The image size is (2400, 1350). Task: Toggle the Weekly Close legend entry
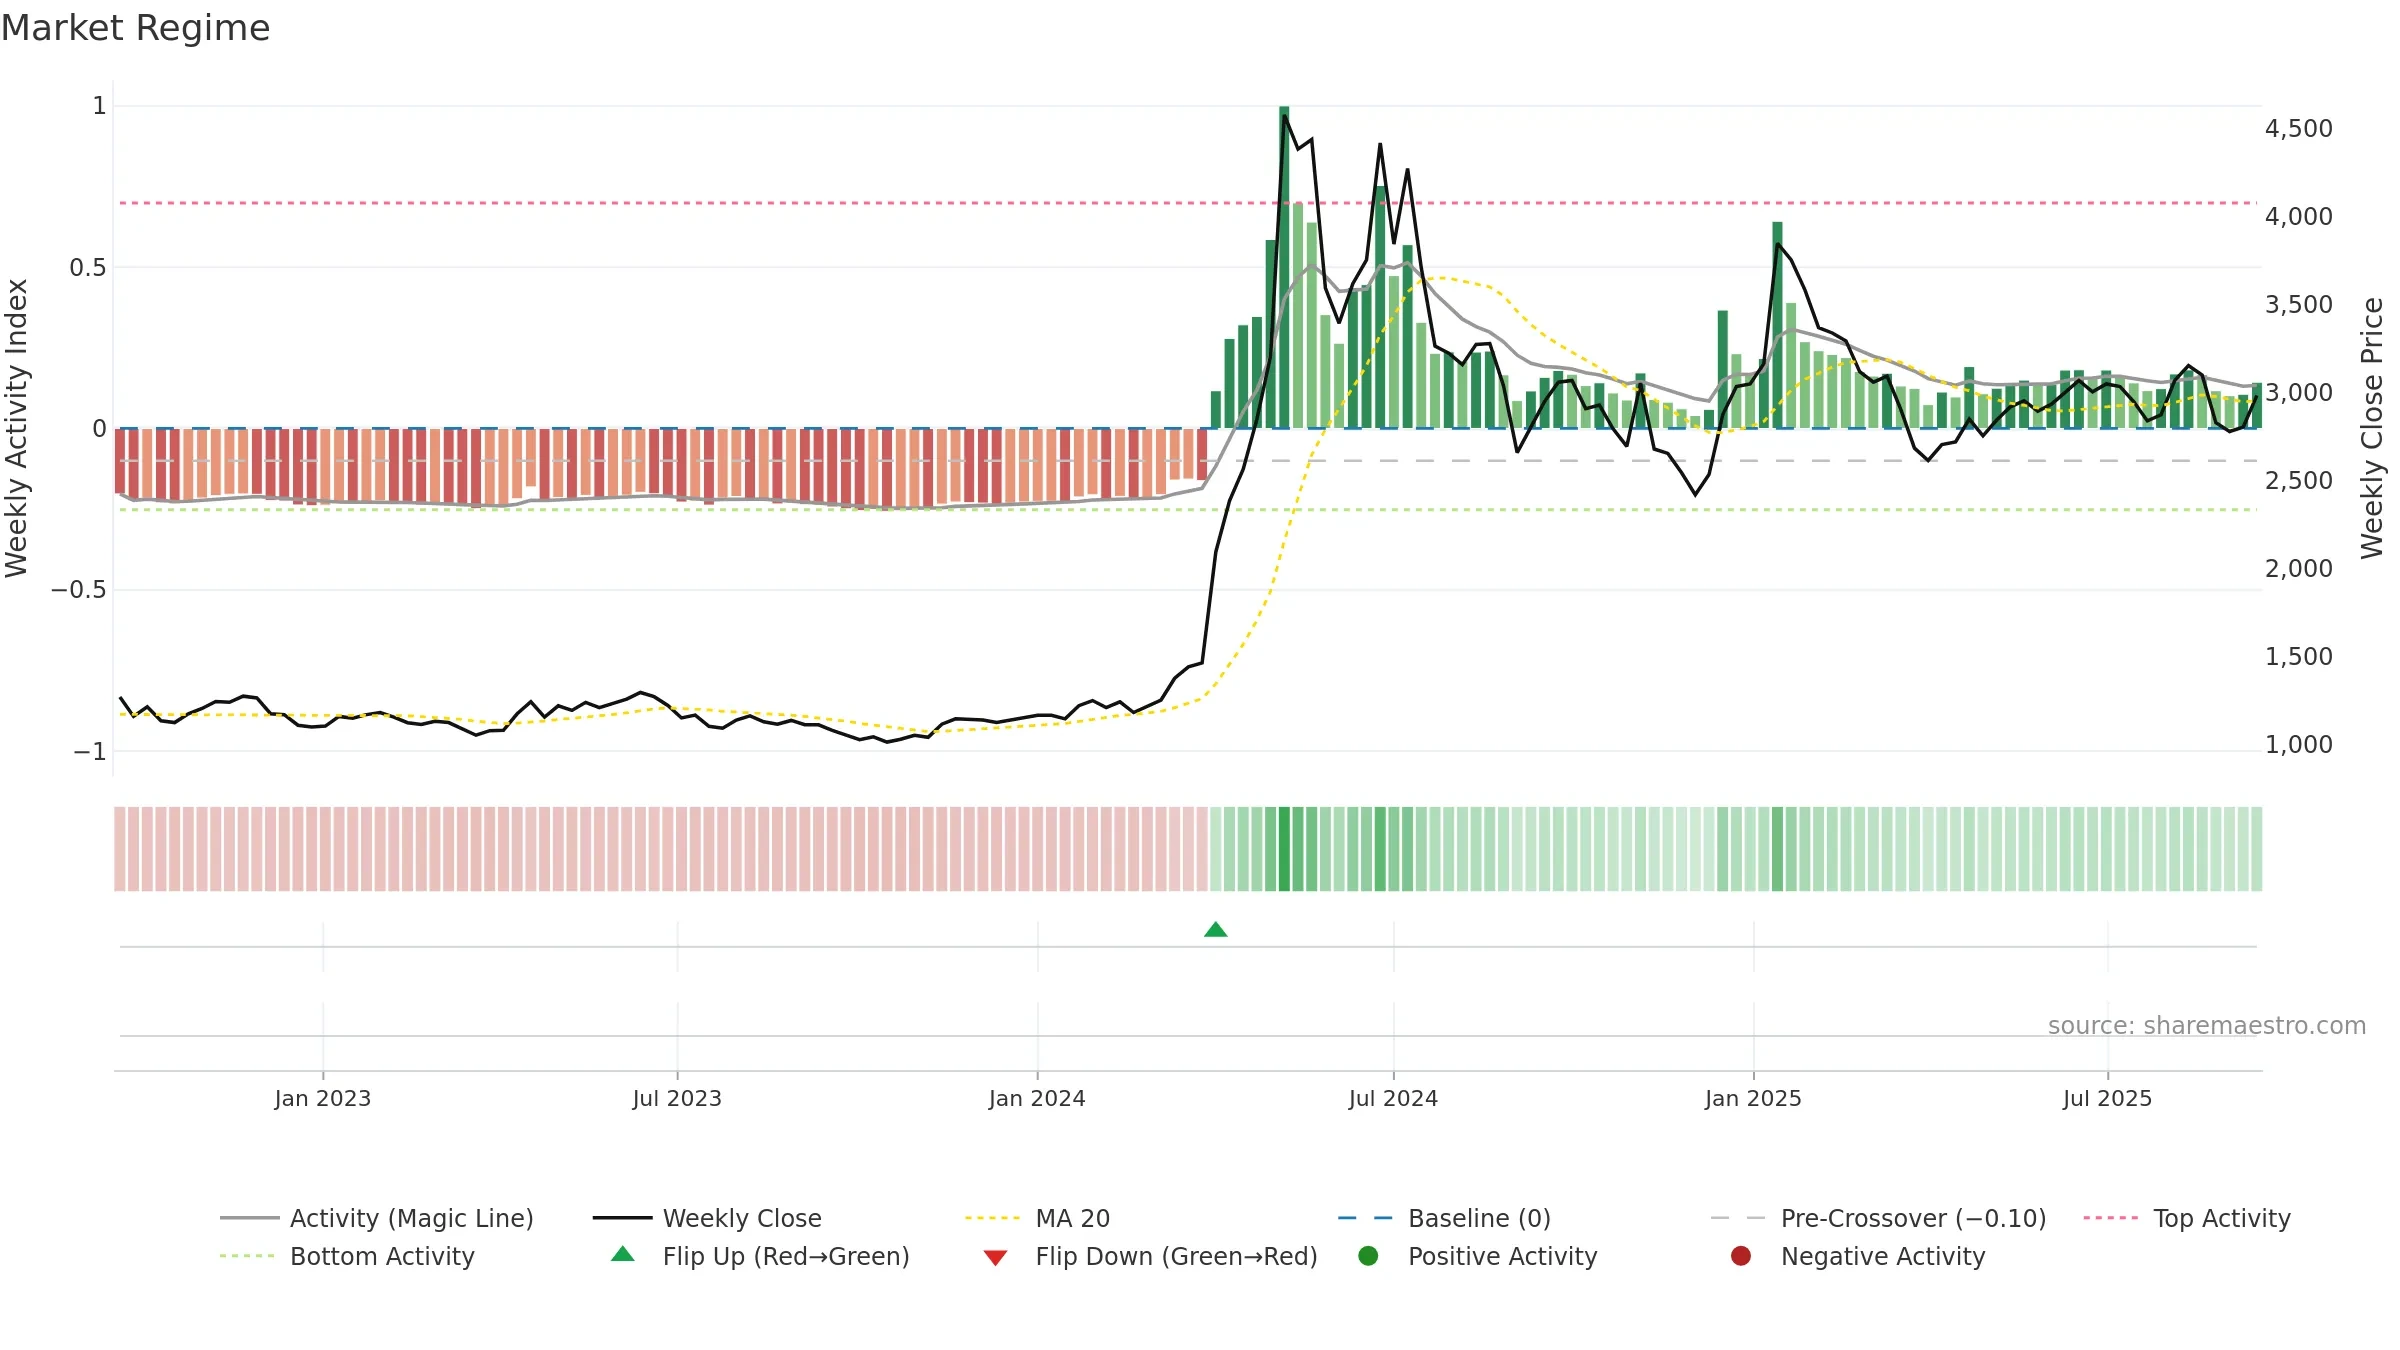click(x=707, y=1218)
